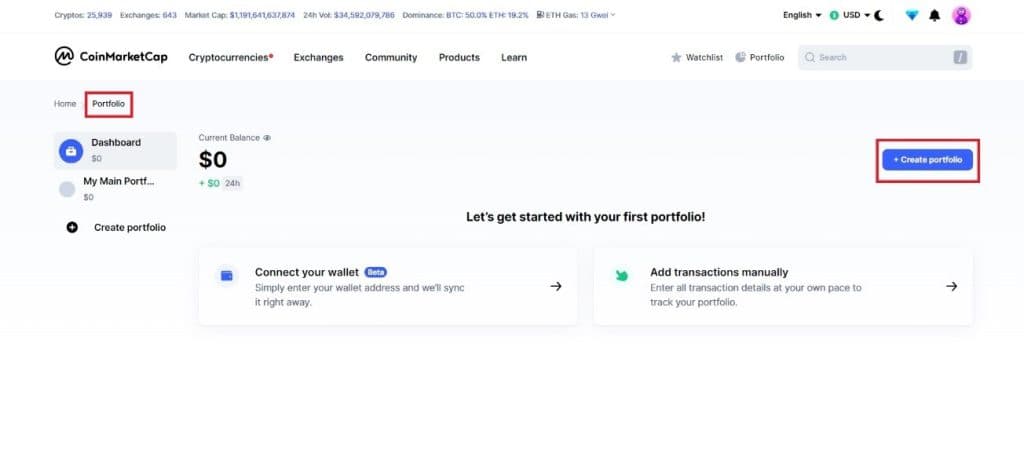Viewport: 1024px width, 461px height.
Task: Open the English language dropdown
Action: (x=802, y=15)
